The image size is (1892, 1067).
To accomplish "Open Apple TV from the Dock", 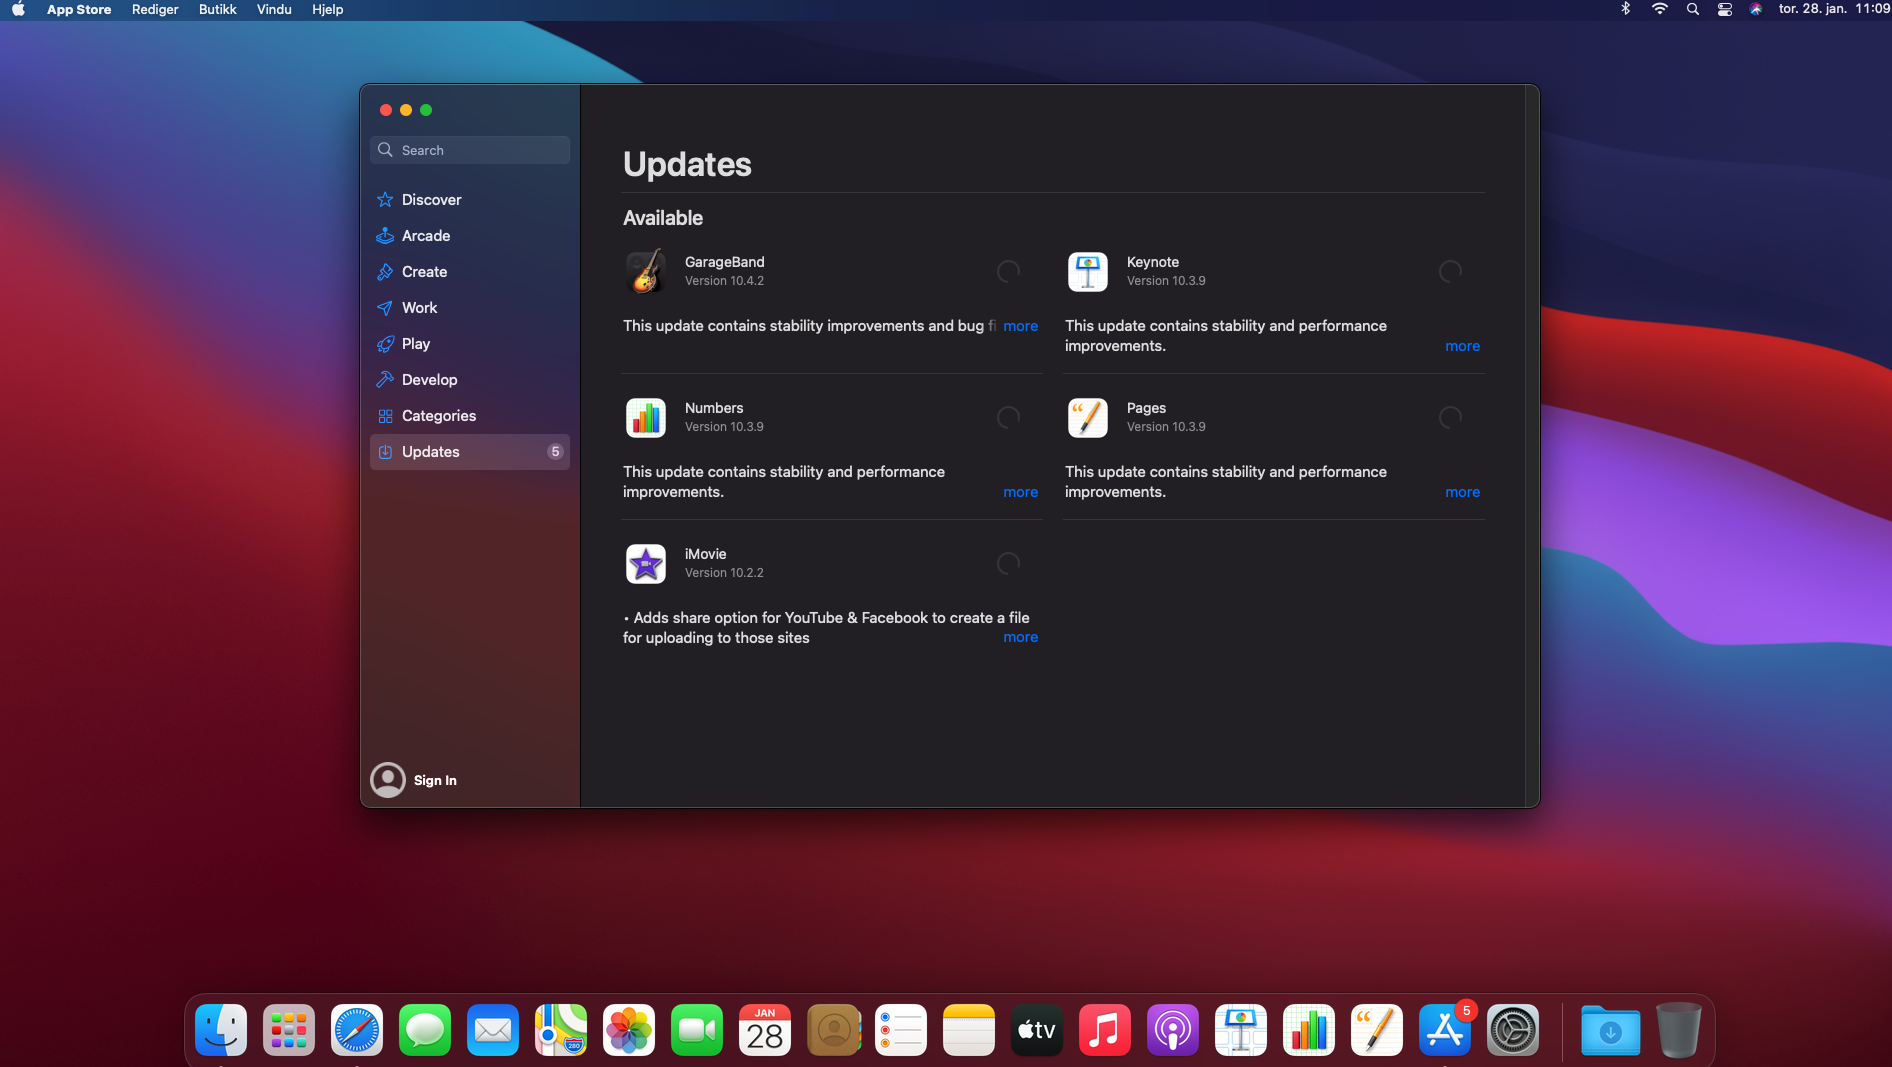I will click(1037, 1030).
